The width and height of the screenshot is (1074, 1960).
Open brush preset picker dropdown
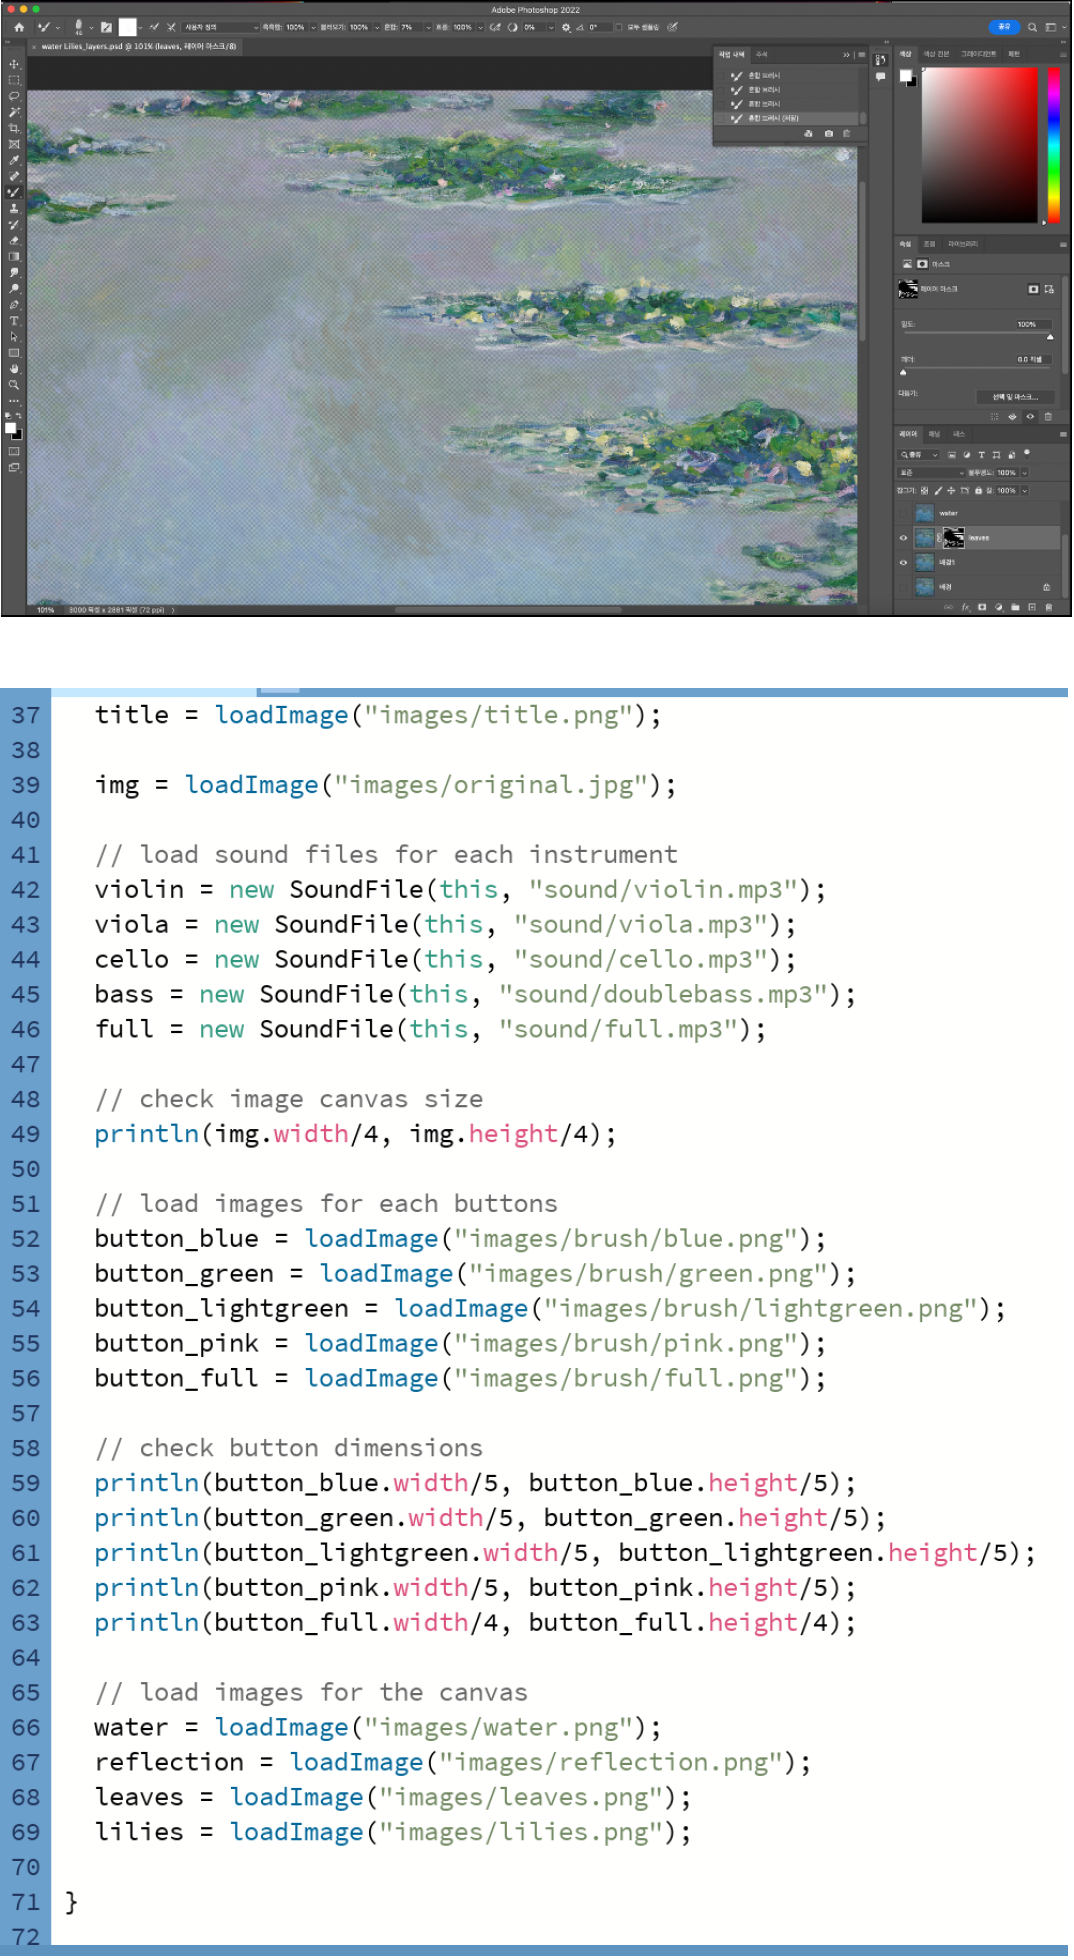click(x=91, y=28)
